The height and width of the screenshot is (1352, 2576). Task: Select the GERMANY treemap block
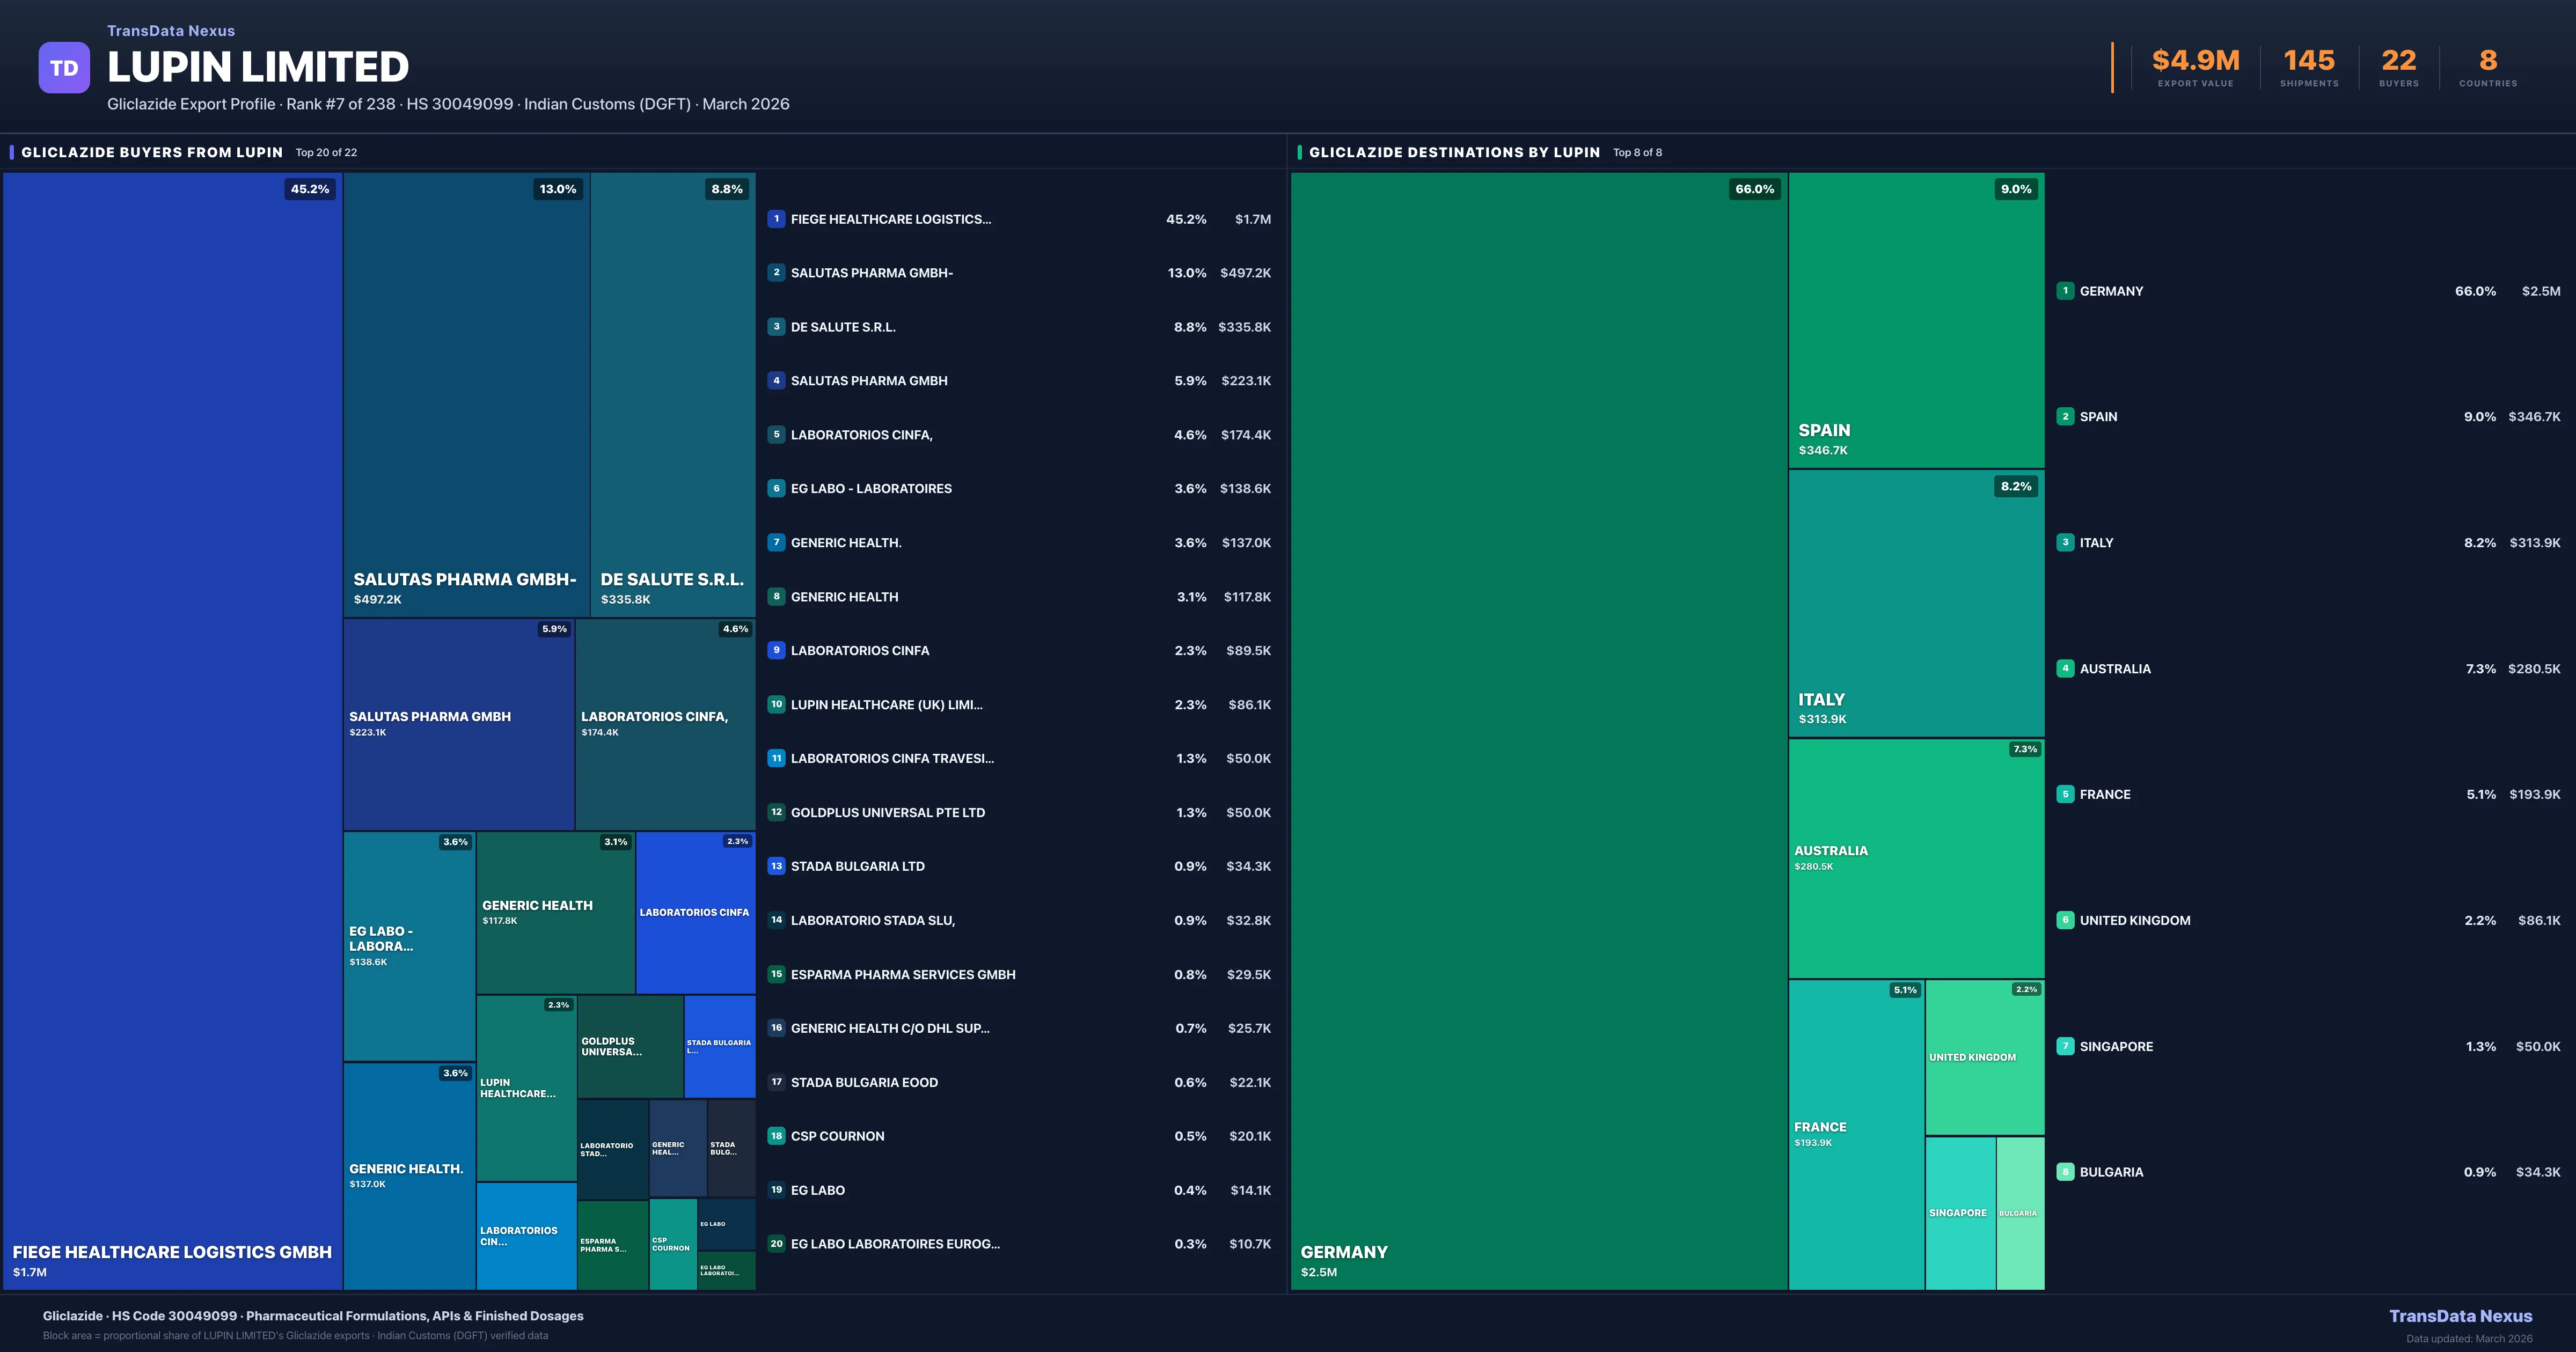tap(1540, 730)
